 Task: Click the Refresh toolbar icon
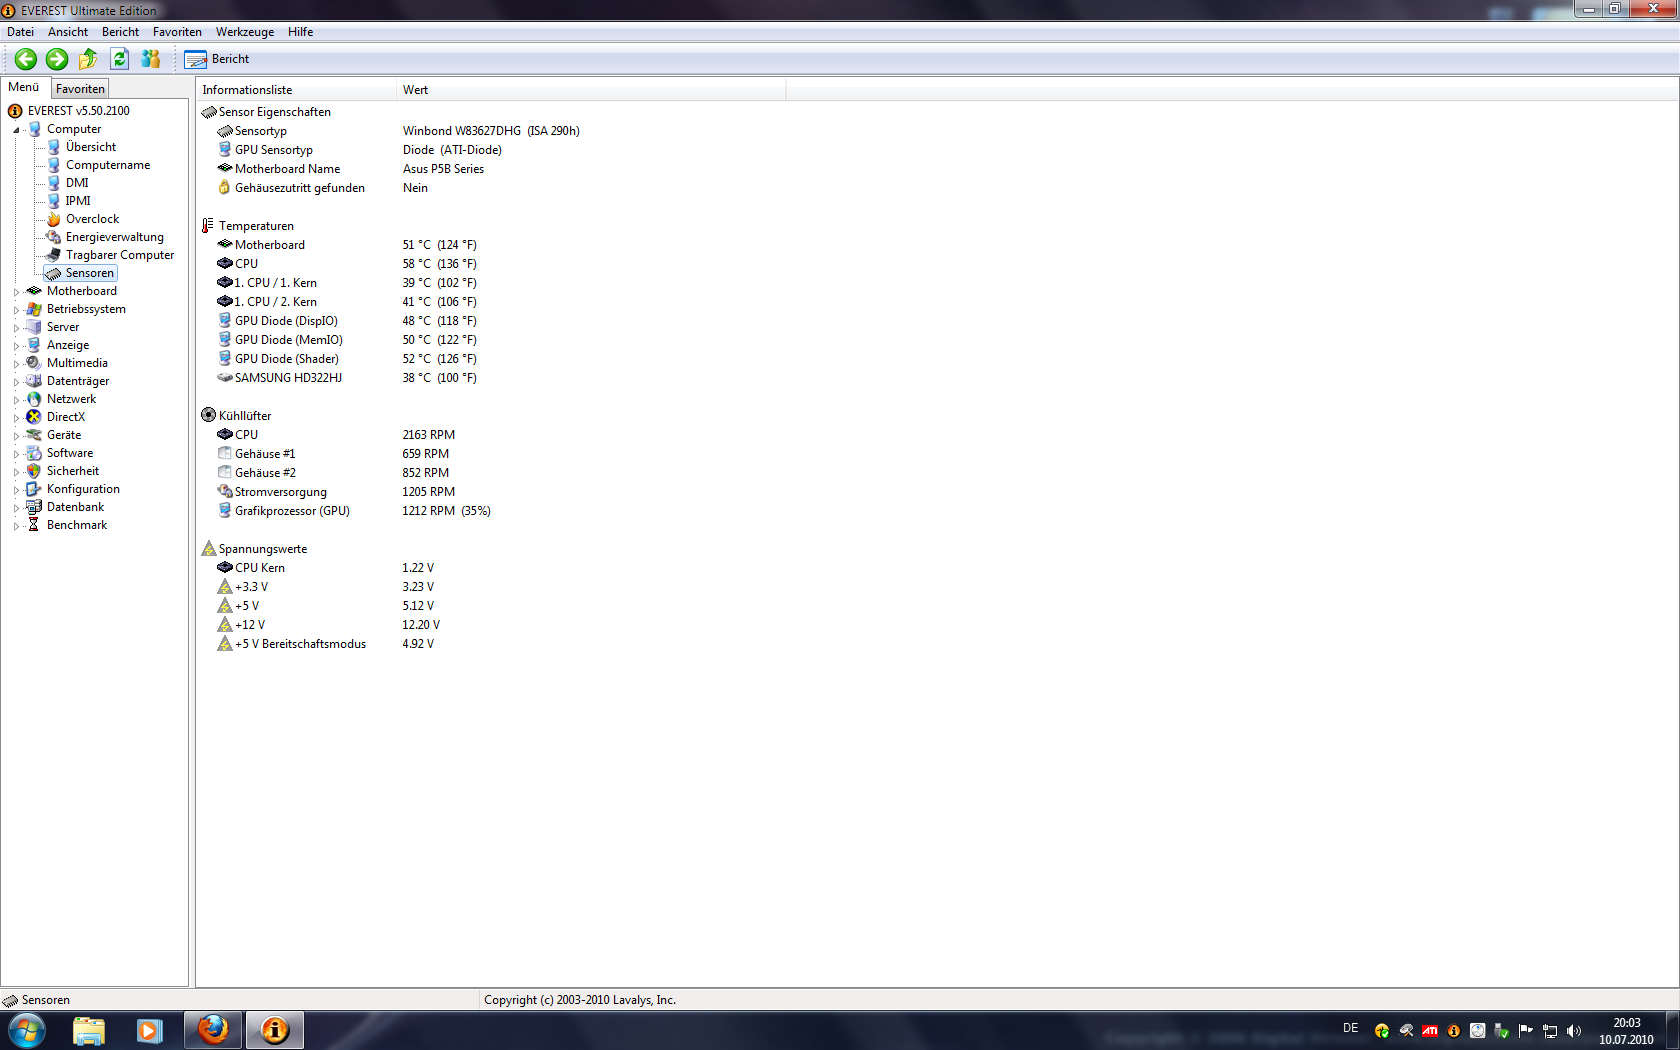click(120, 59)
